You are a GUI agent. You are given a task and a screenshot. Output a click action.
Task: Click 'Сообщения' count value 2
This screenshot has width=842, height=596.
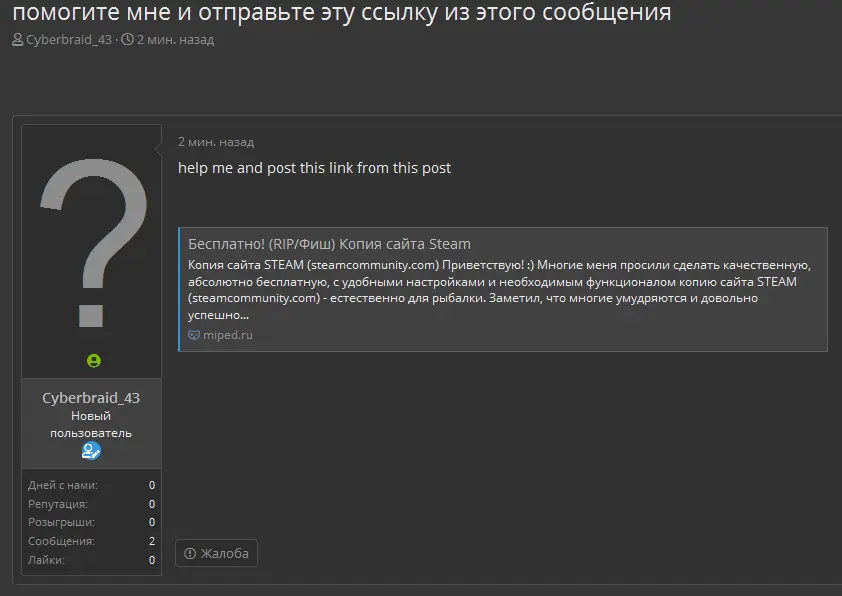[152, 541]
